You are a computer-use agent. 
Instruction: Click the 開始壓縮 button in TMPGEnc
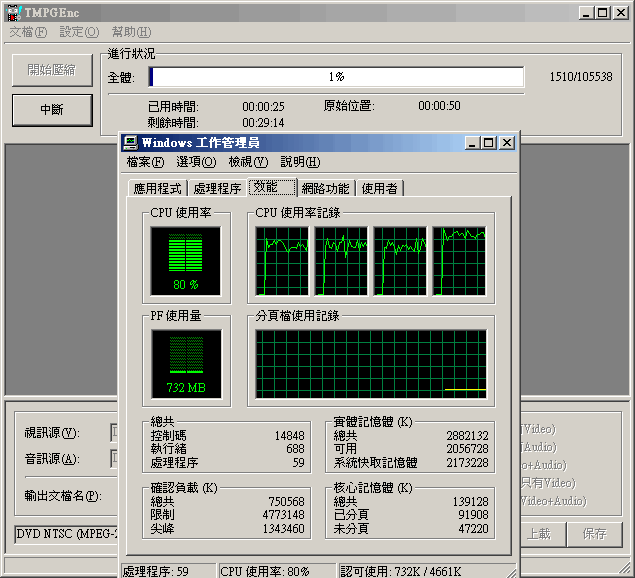tap(52, 70)
